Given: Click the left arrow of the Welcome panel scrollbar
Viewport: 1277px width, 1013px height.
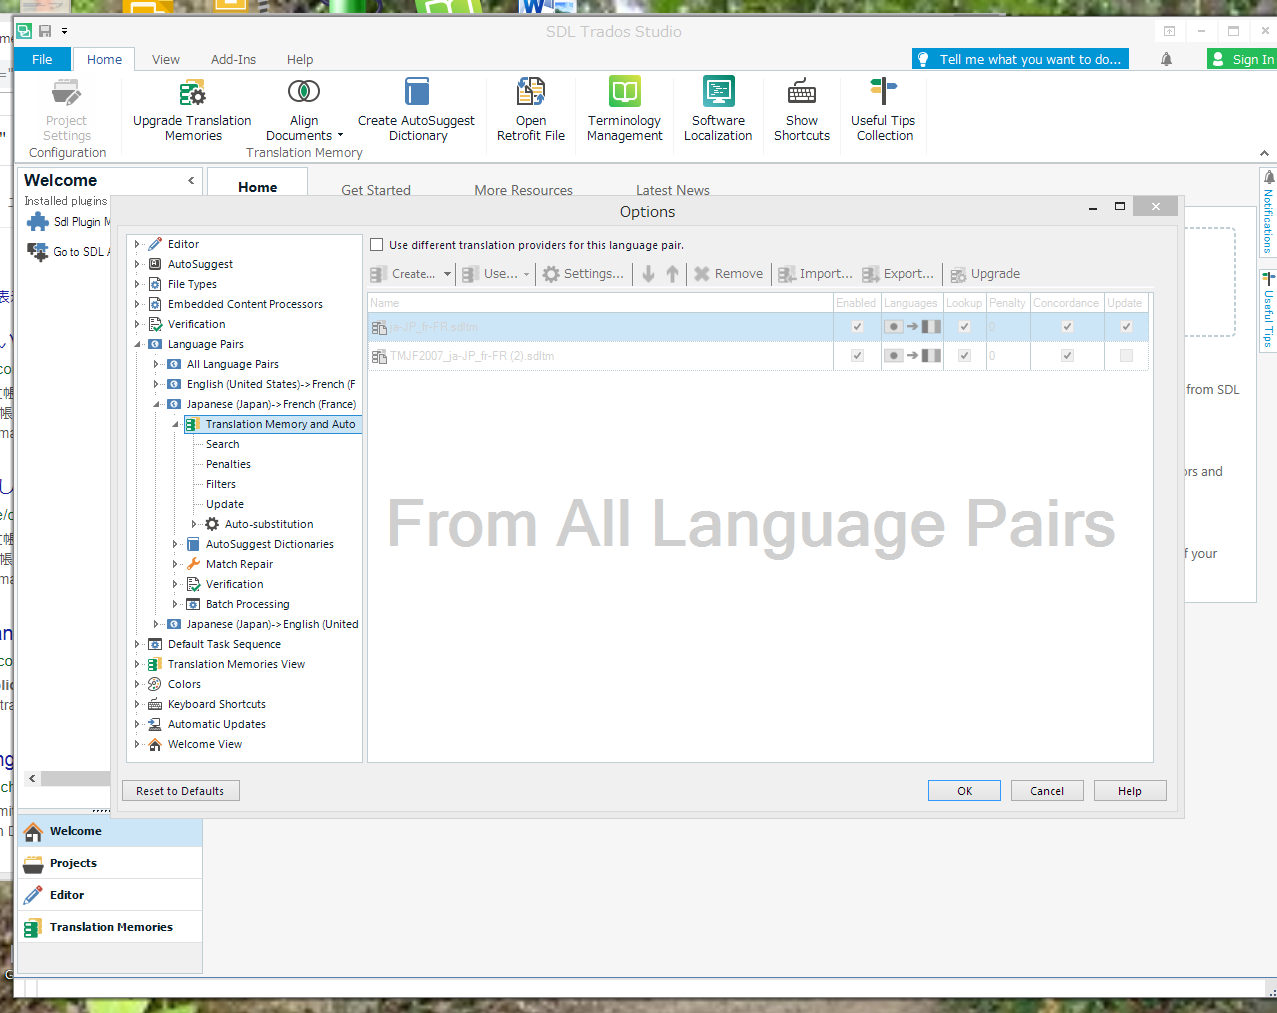Looking at the screenshot, I should click(x=32, y=778).
